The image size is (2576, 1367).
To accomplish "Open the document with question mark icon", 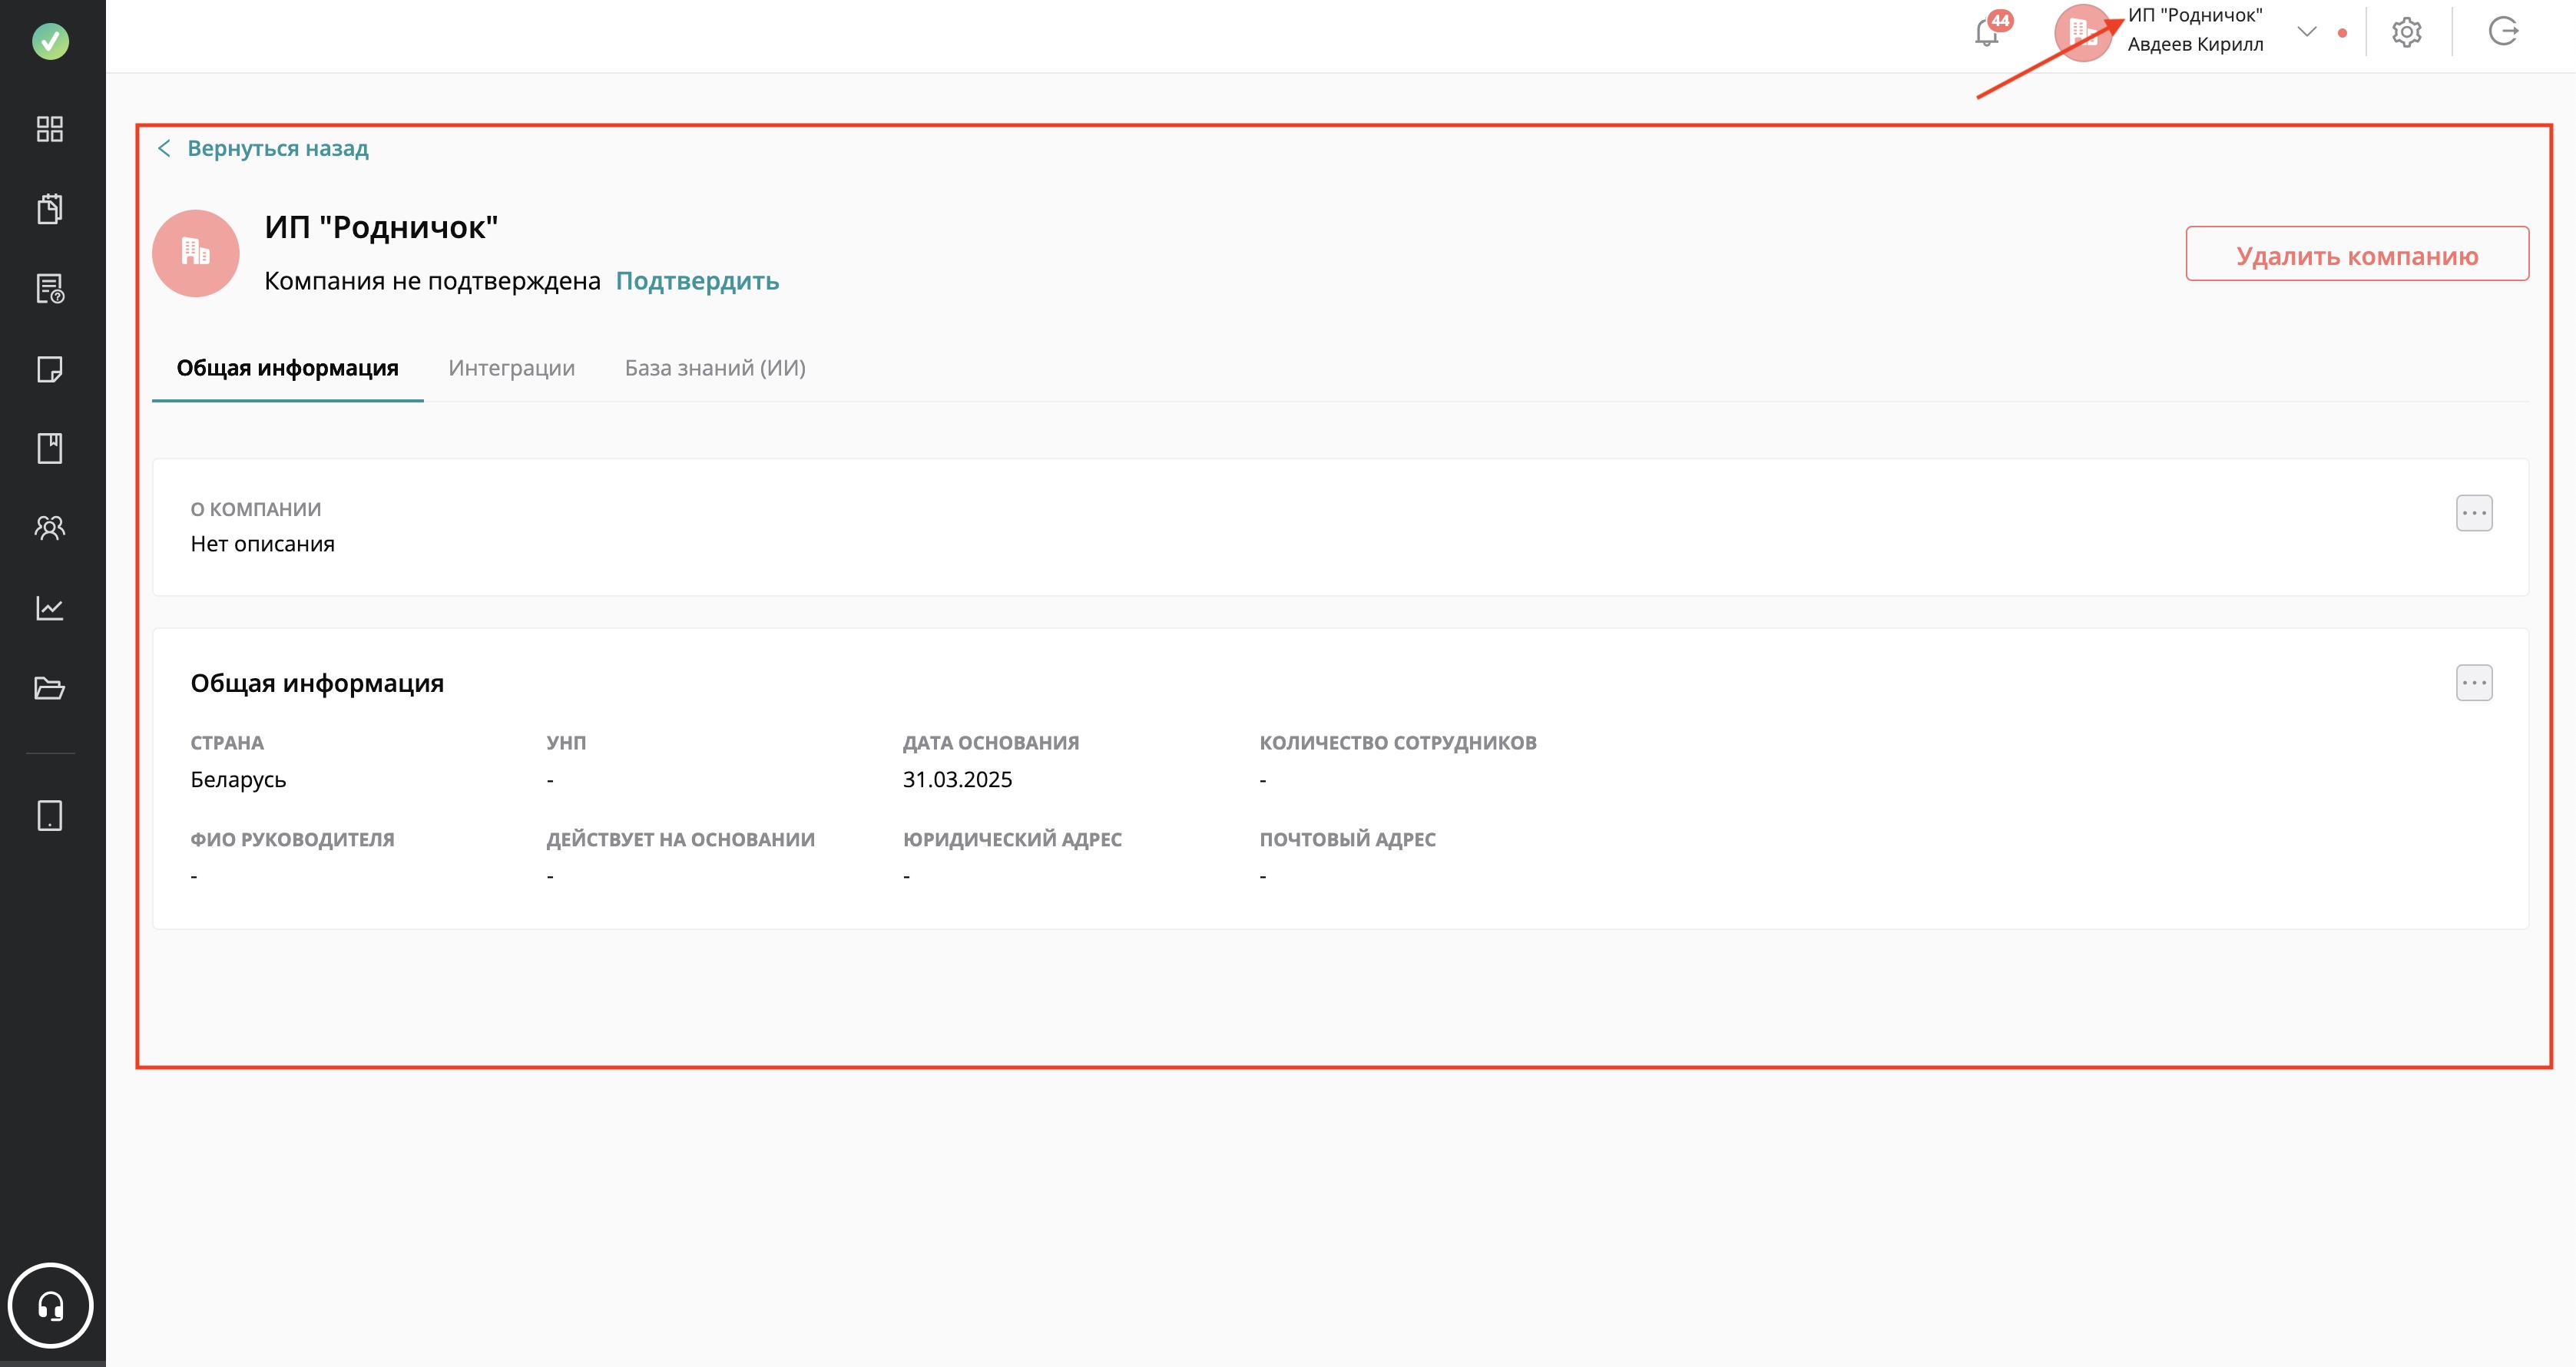I will [50, 289].
